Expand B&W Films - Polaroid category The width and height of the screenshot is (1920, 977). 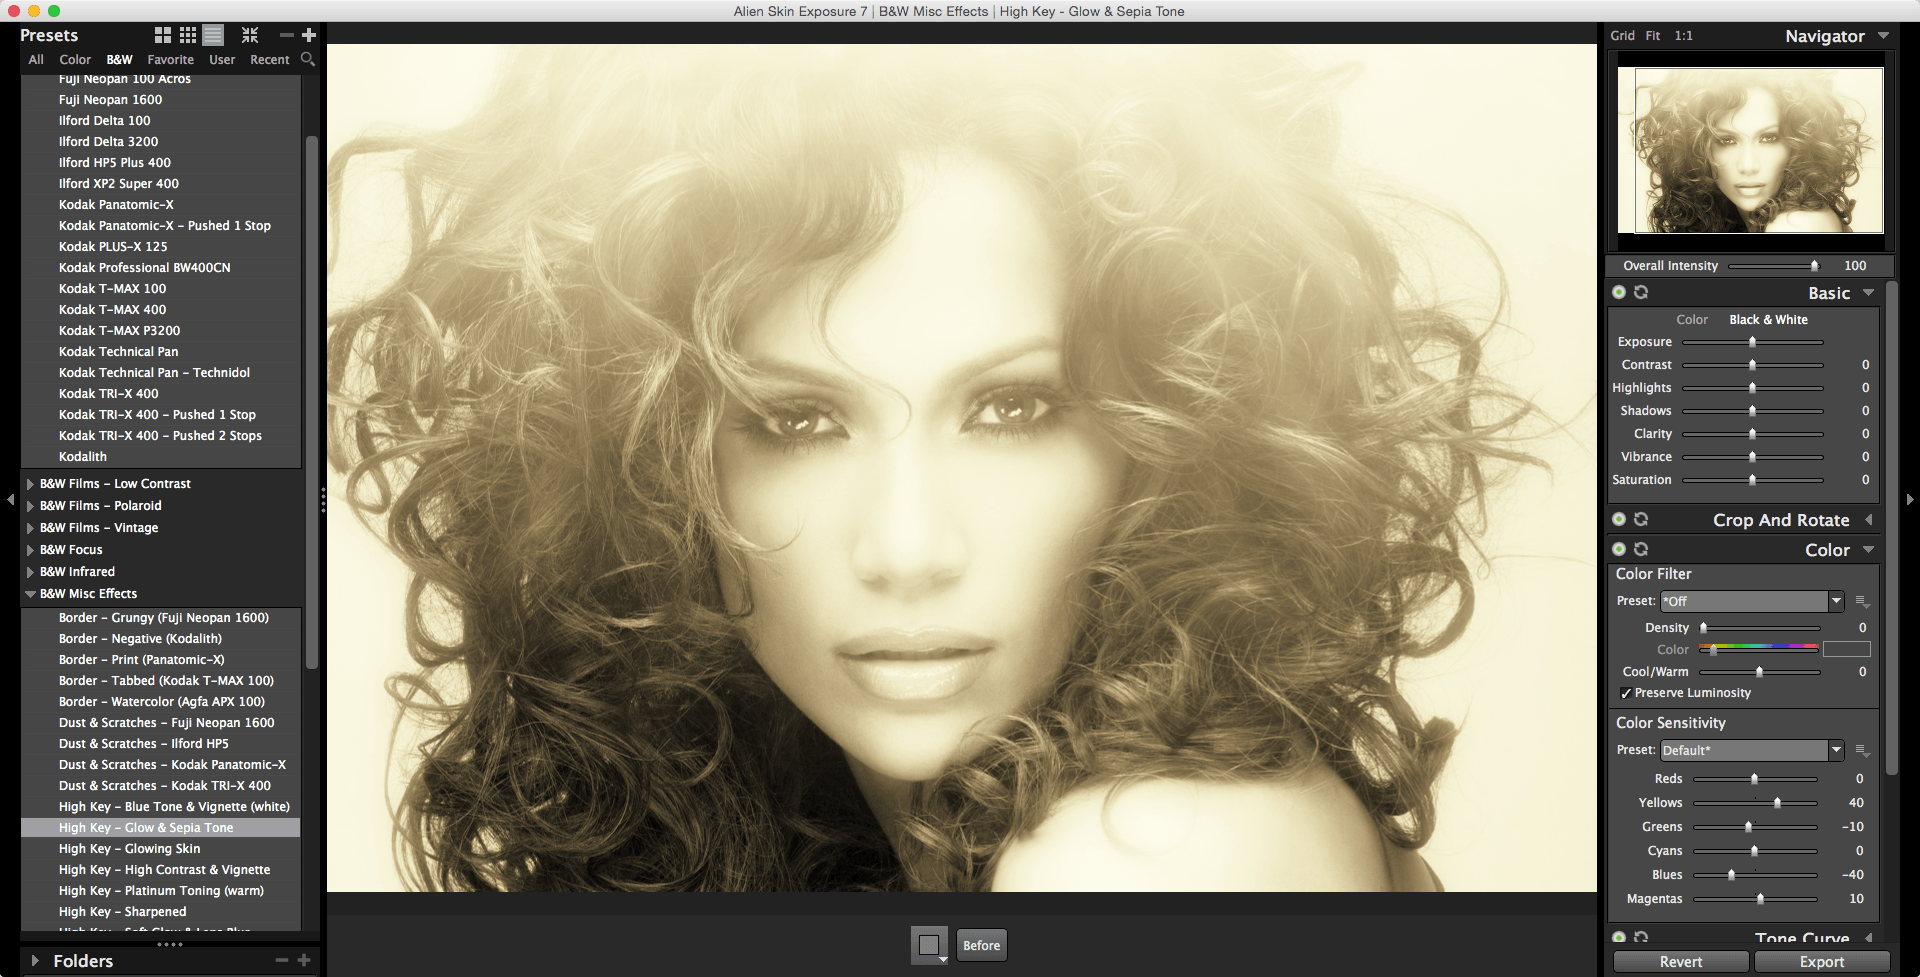[x=31, y=506]
